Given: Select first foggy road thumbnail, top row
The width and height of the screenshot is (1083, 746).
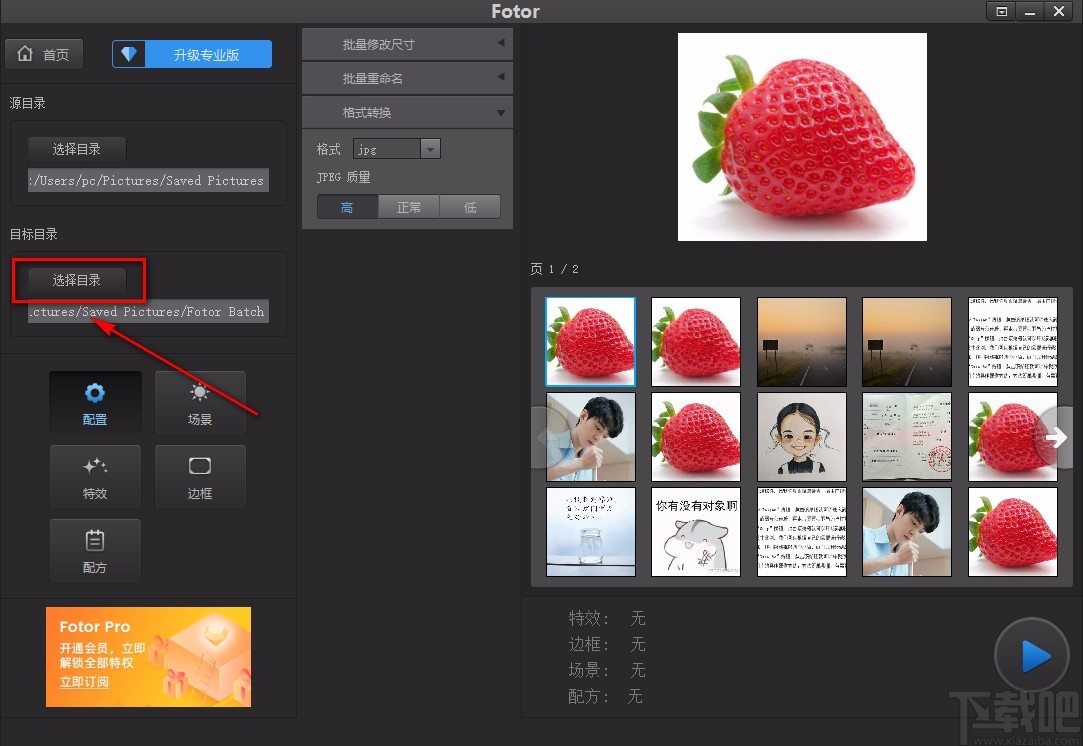Looking at the screenshot, I should coord(802,342).
